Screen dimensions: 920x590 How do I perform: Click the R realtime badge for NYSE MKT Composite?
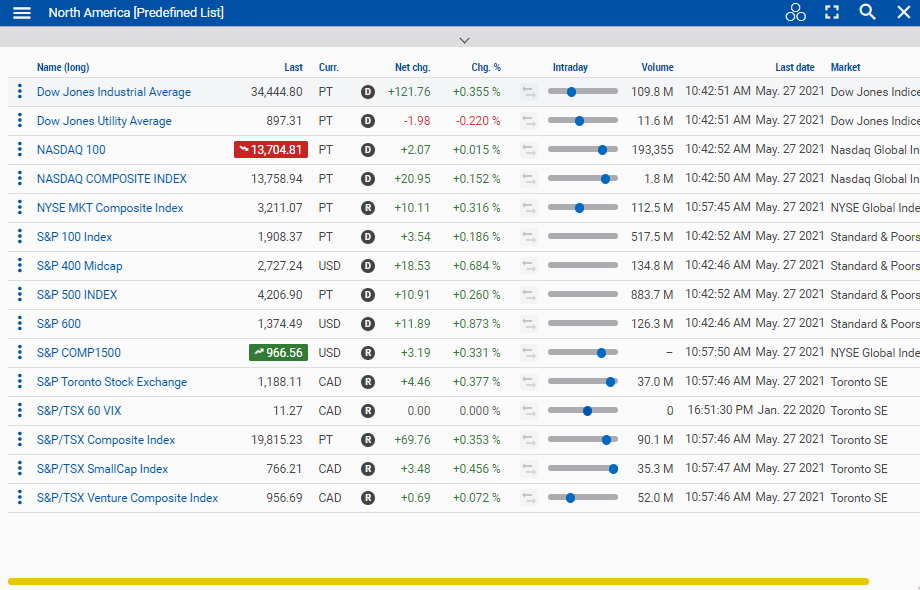click(368, 208)
